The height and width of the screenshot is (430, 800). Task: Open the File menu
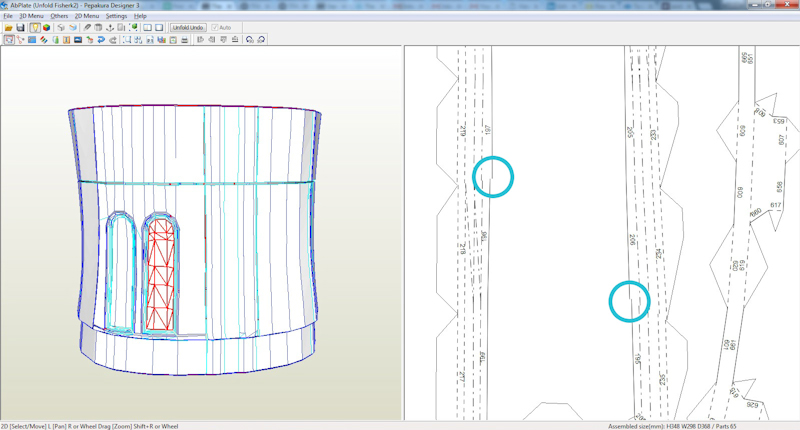[8, 16]
